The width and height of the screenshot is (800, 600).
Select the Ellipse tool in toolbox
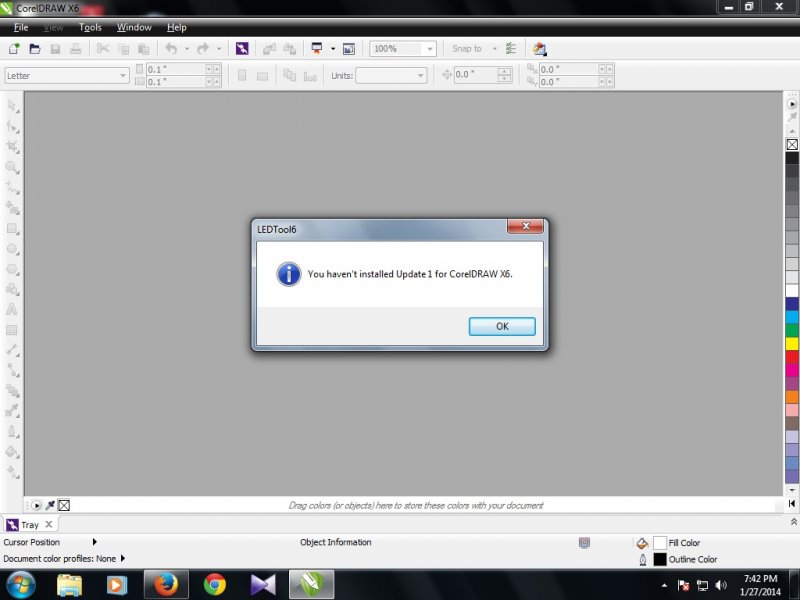13,249
